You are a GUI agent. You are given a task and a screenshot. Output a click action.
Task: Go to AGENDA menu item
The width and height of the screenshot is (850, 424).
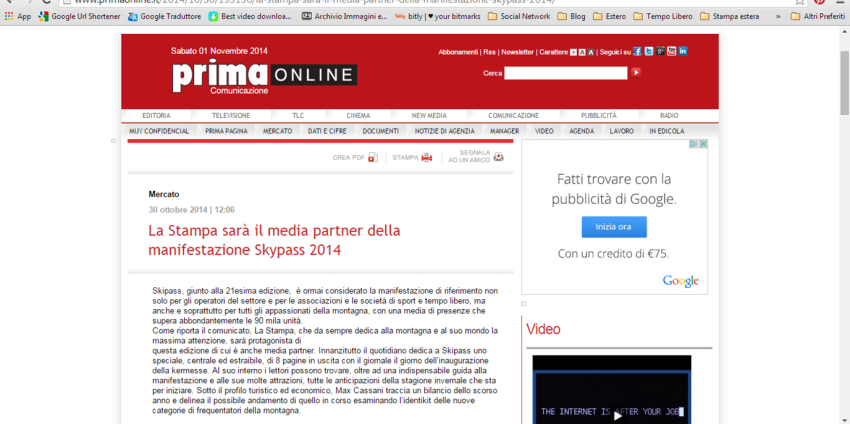(x=582, y=131)
